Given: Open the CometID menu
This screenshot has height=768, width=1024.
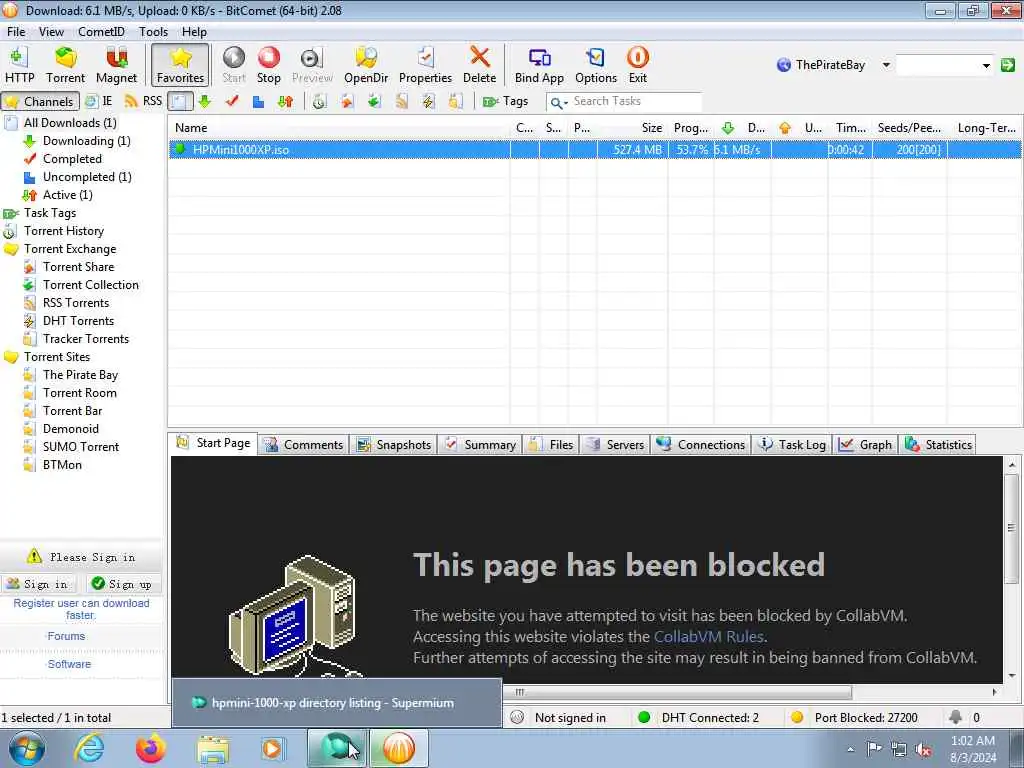Looking at the screenshot, I should (101, 31).
